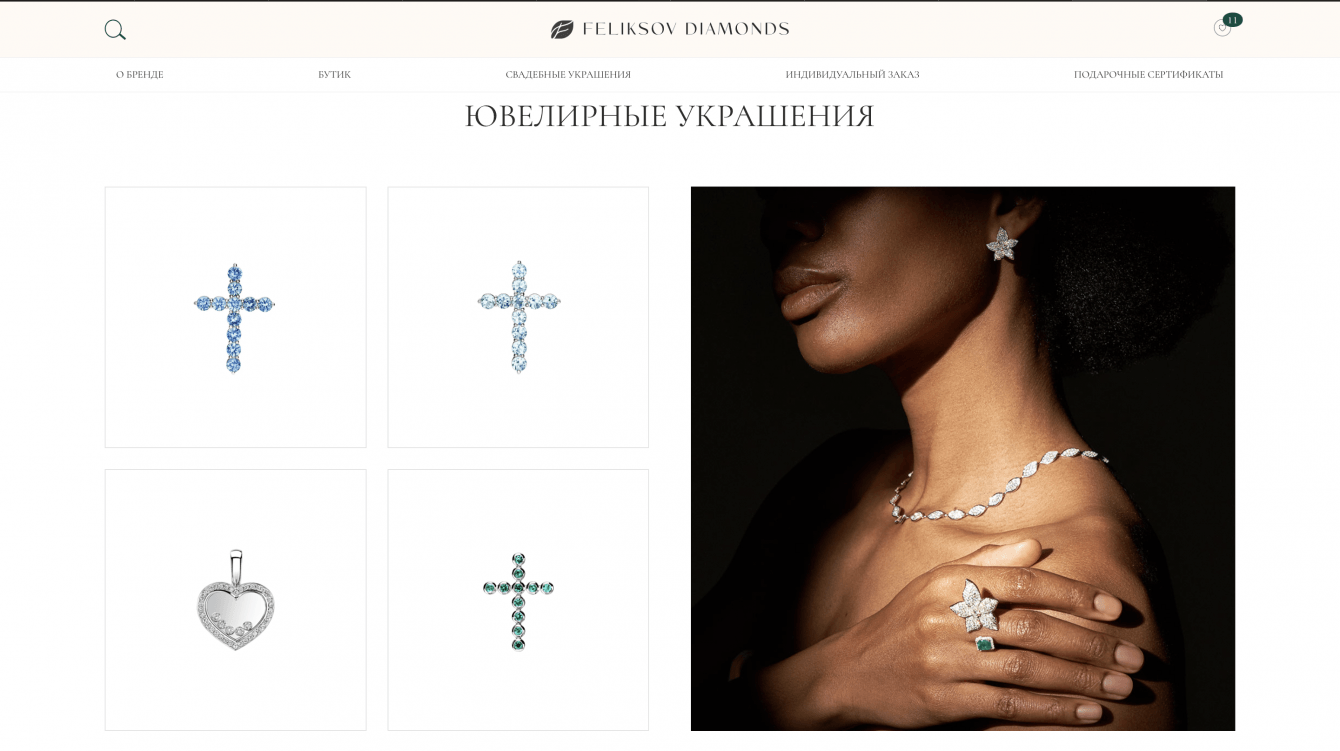This screenshot has width=1340, height=751.
Task: Click the model photo banner
Action: click(963, 459)
